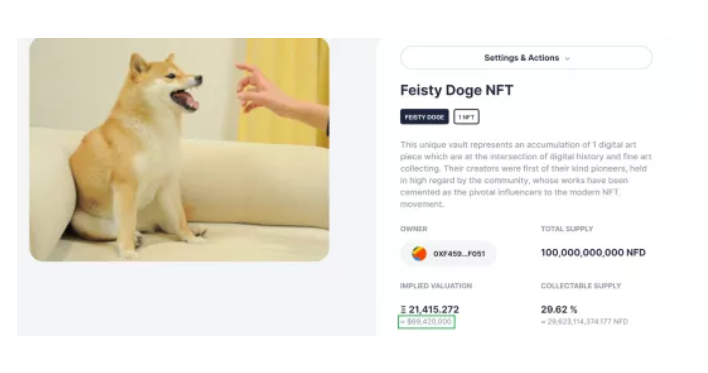Click the Ethereum symbol before 21,415.272
The width and height of the screenshot is (708, 373).
(403, 309)
